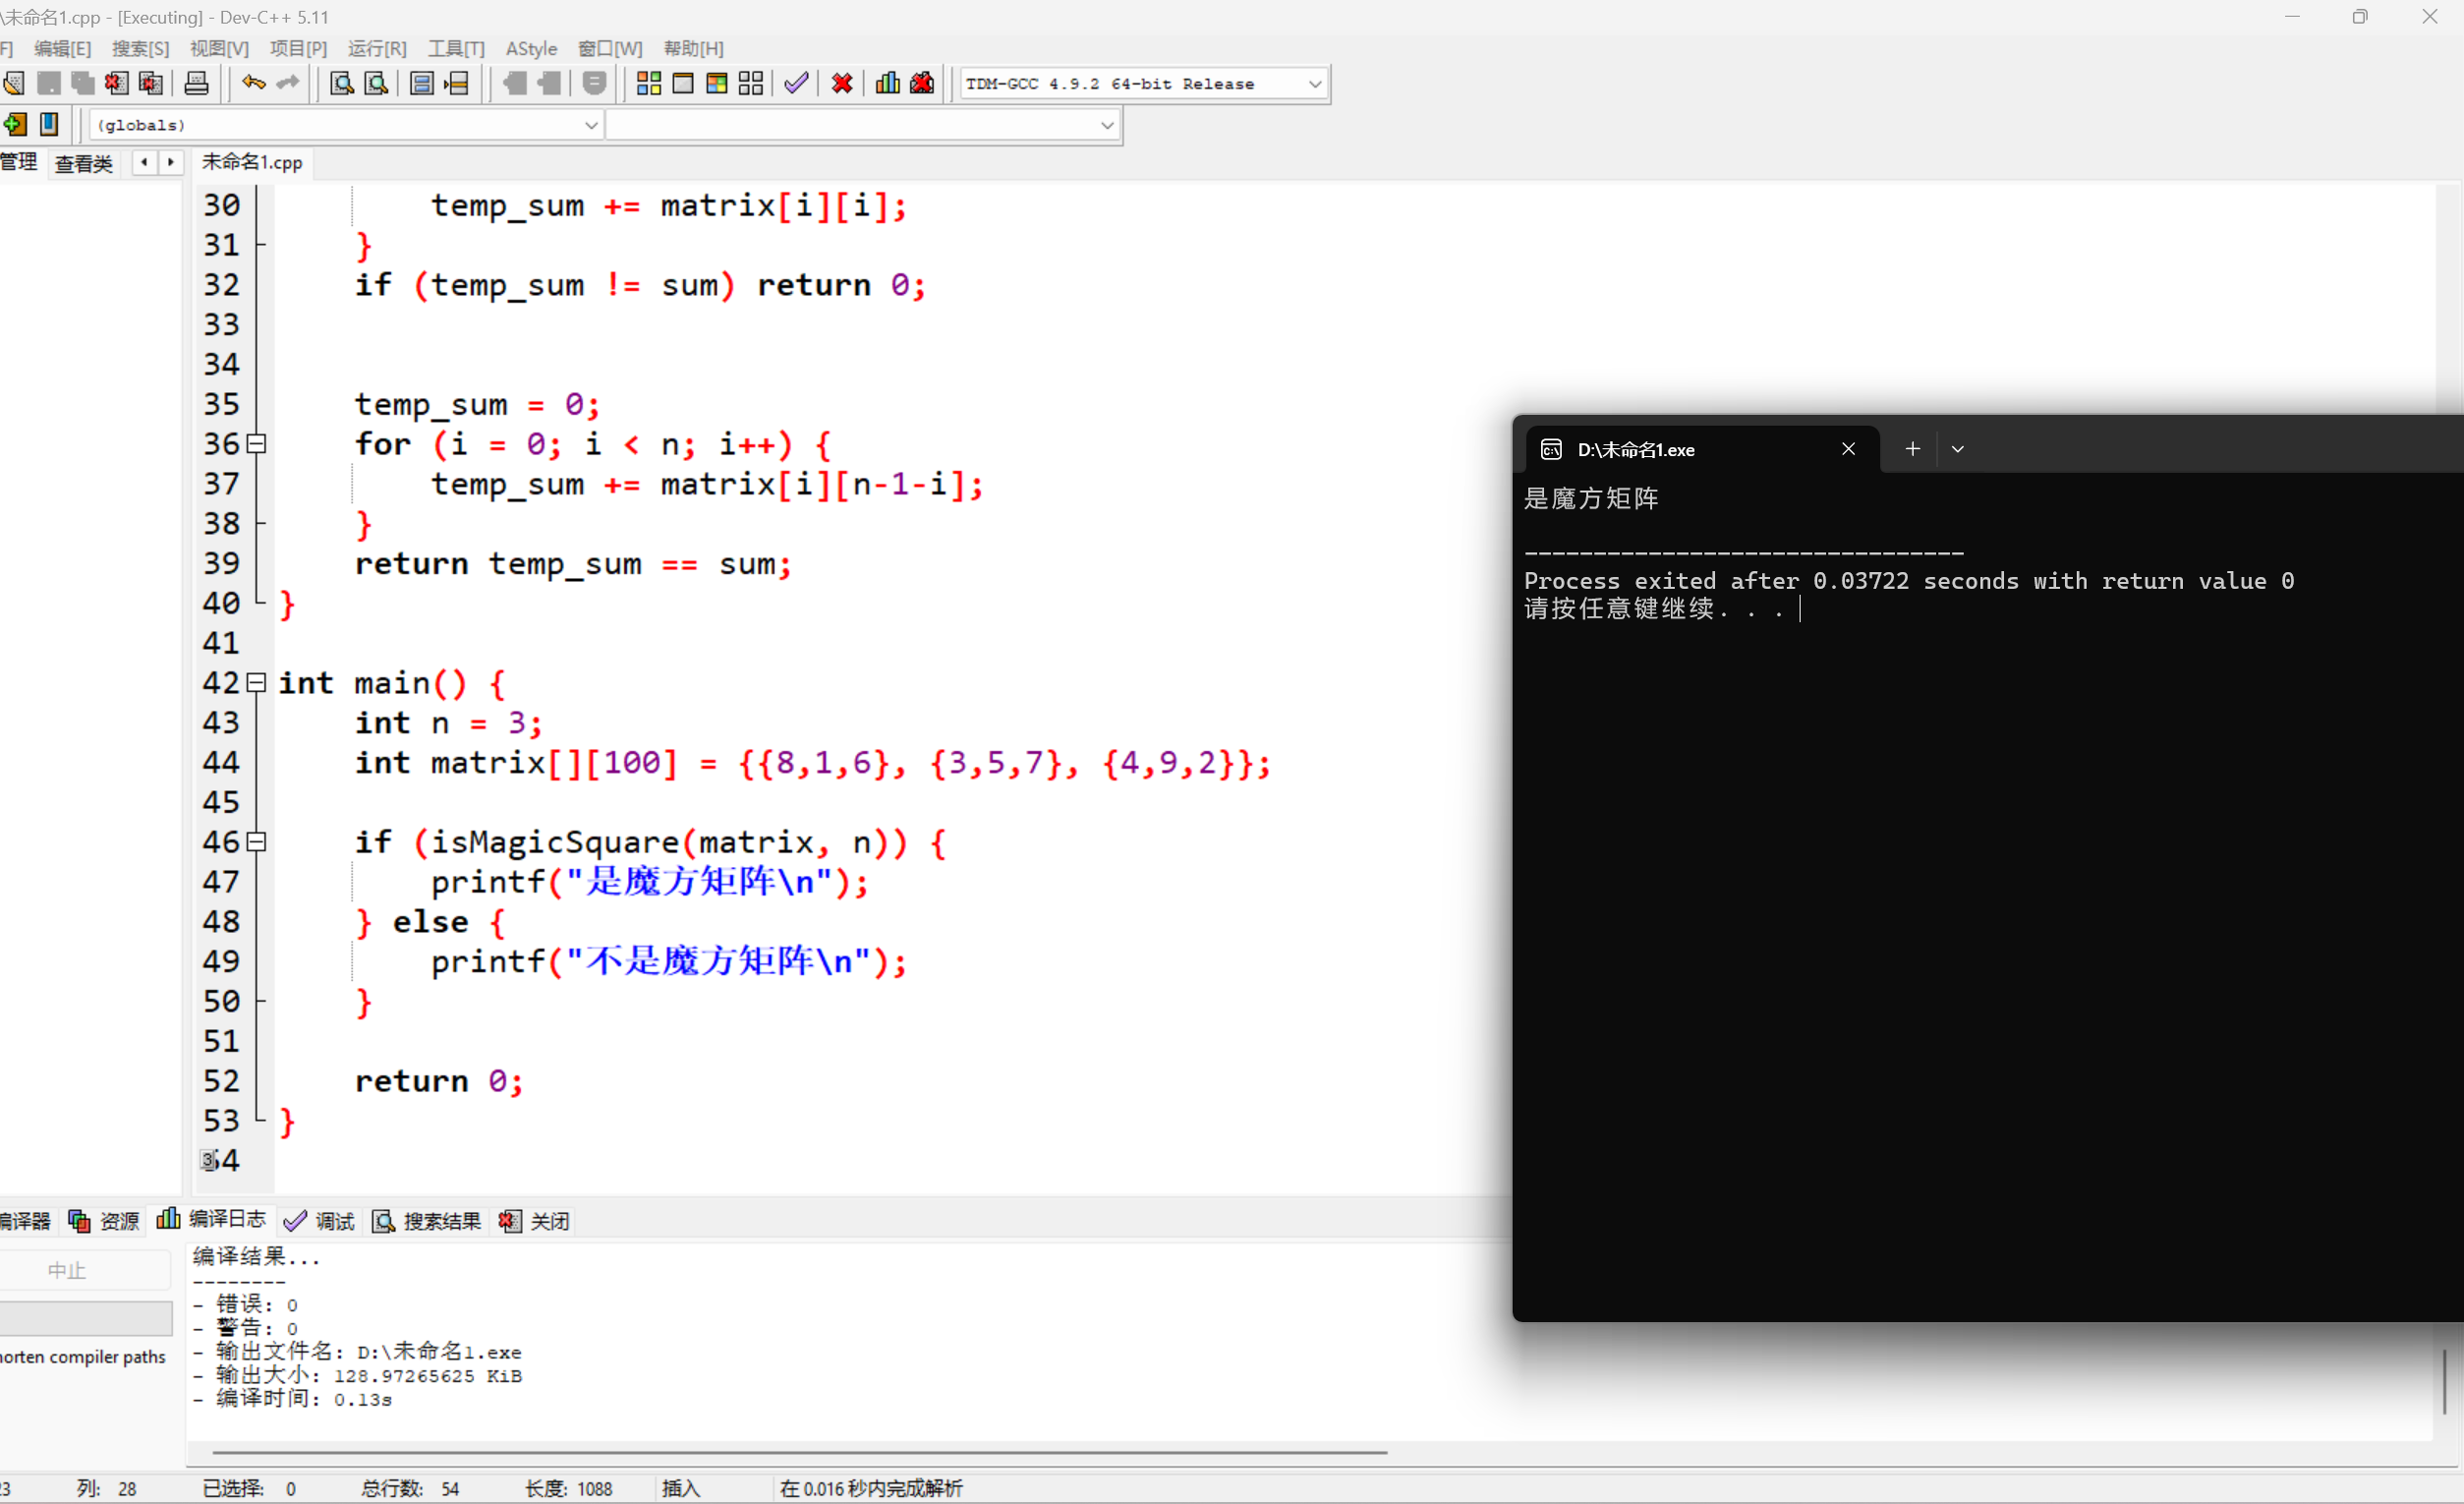Click the Compile icon (four colored squares)
This screenshot has height=1504, width=2464.
648,84
